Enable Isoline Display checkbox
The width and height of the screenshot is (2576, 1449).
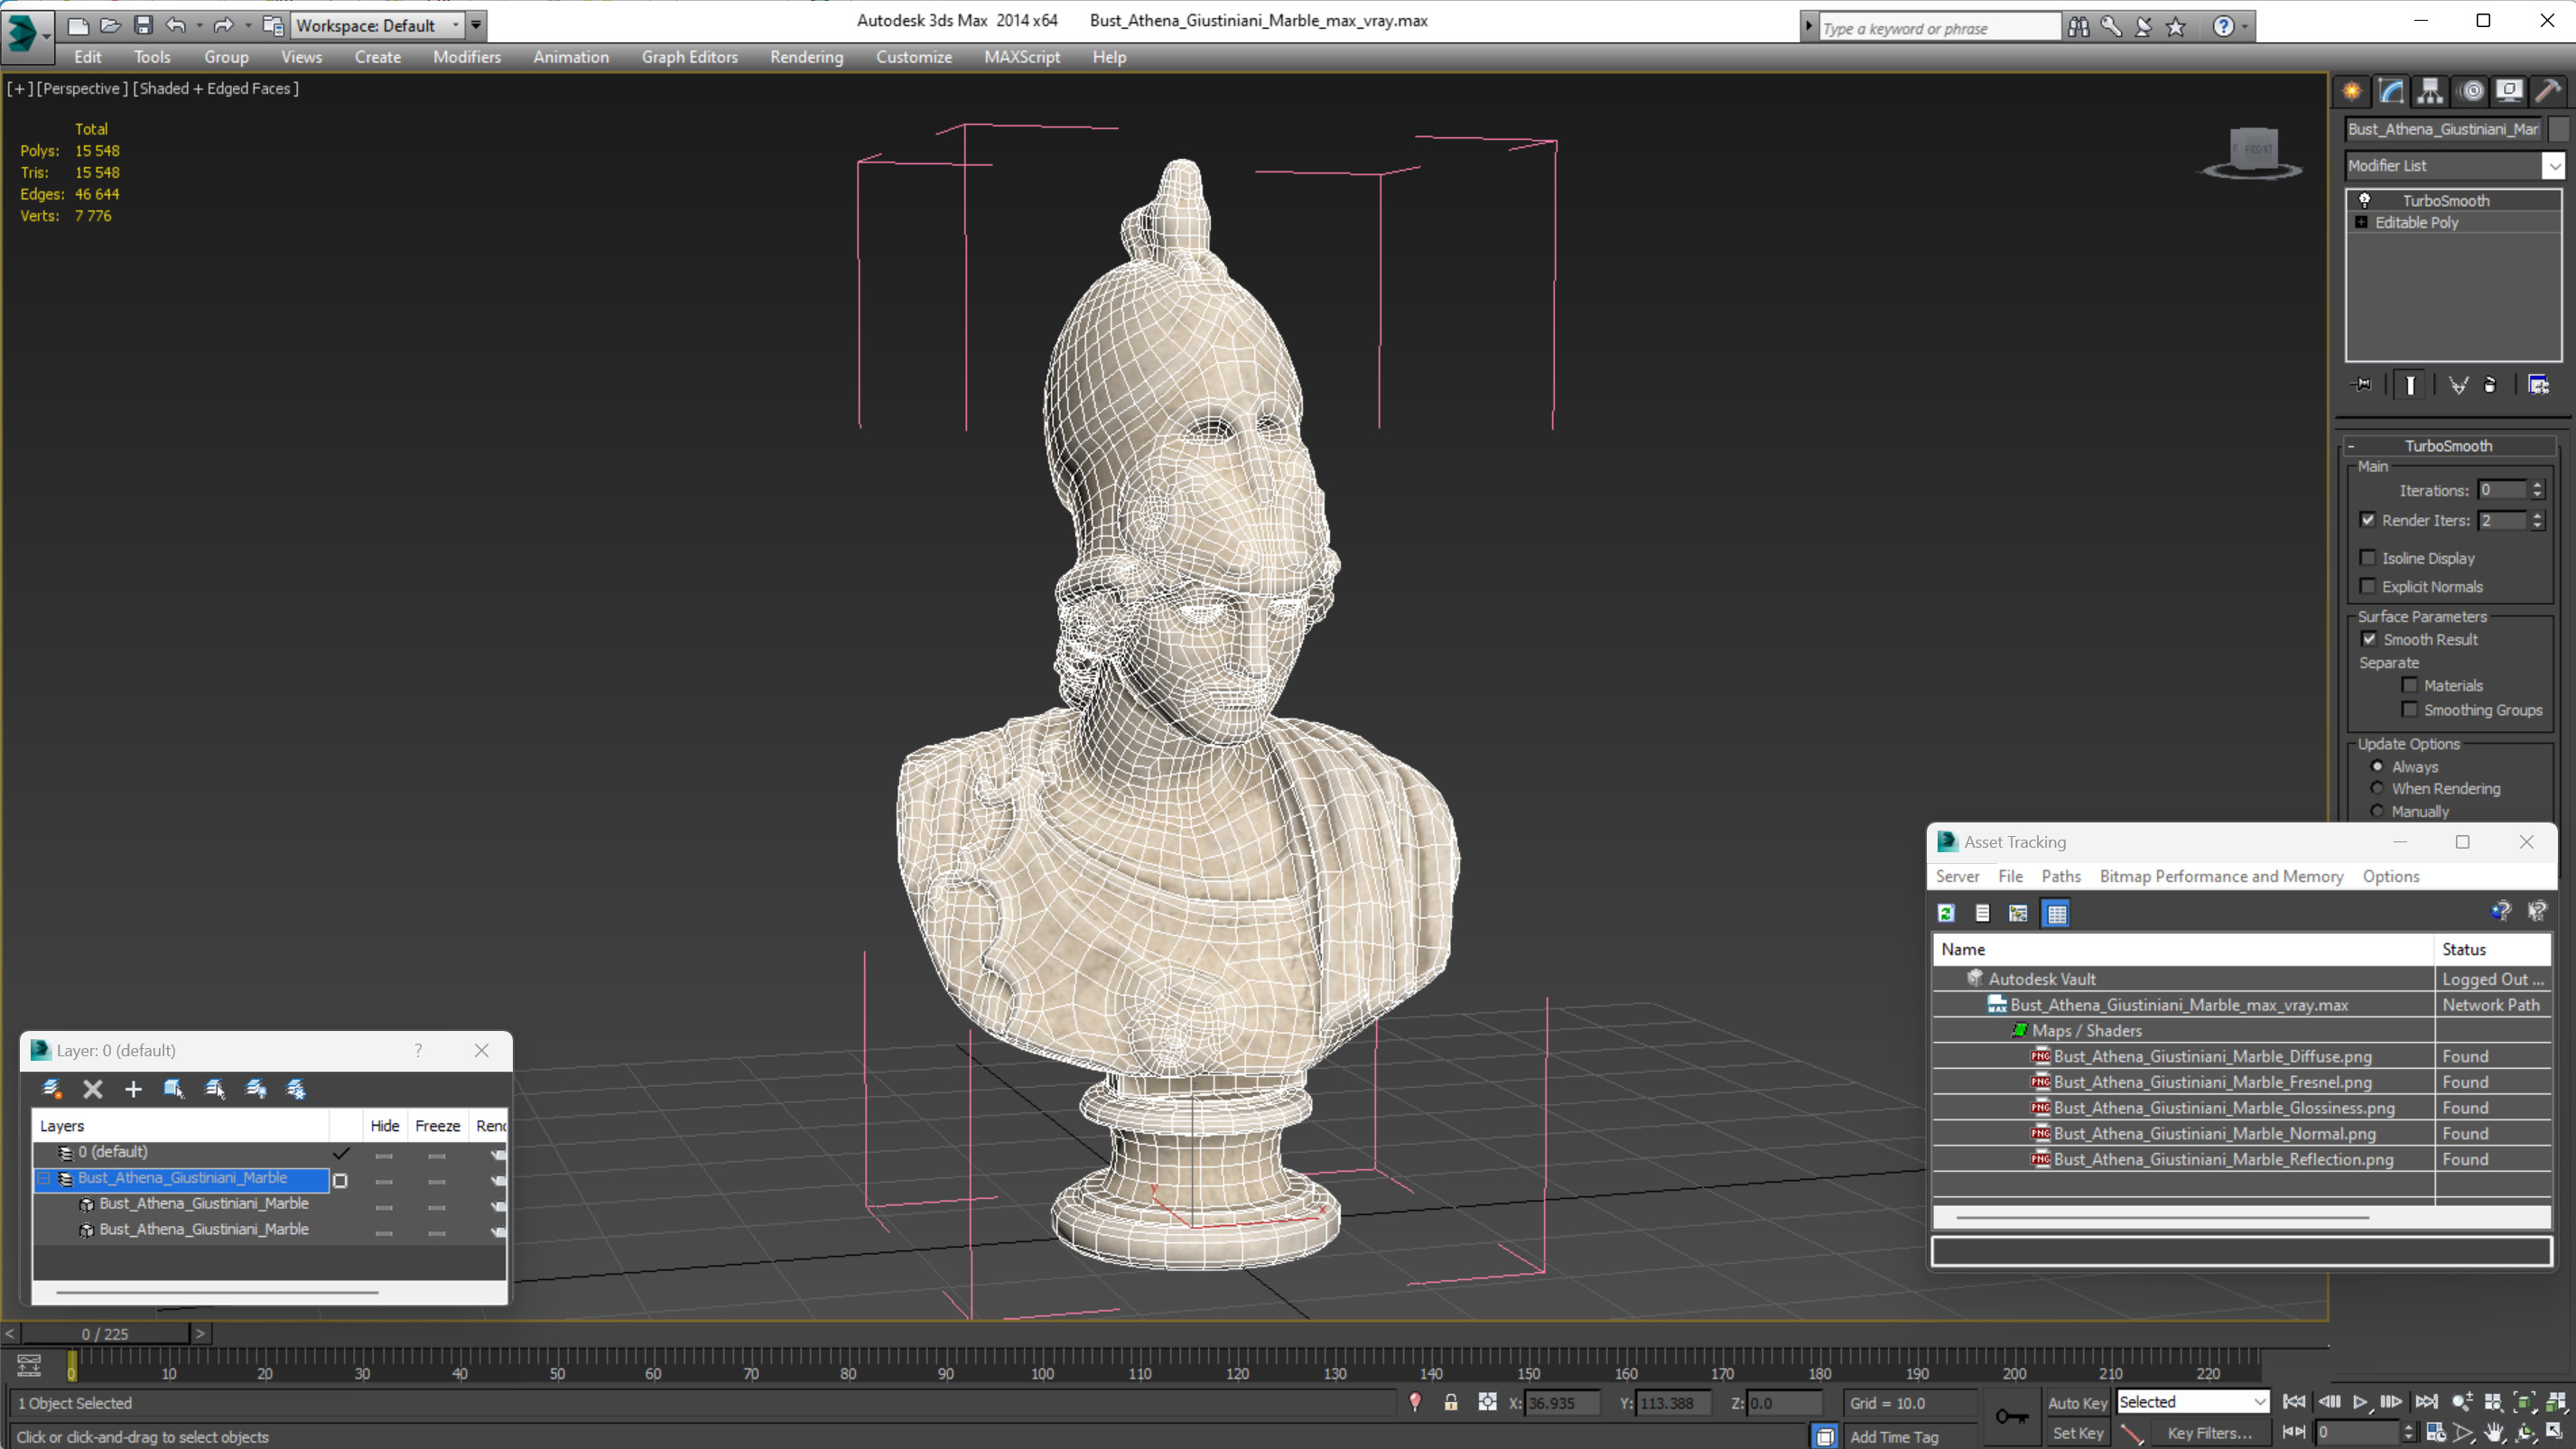(x=2367, y=558)
